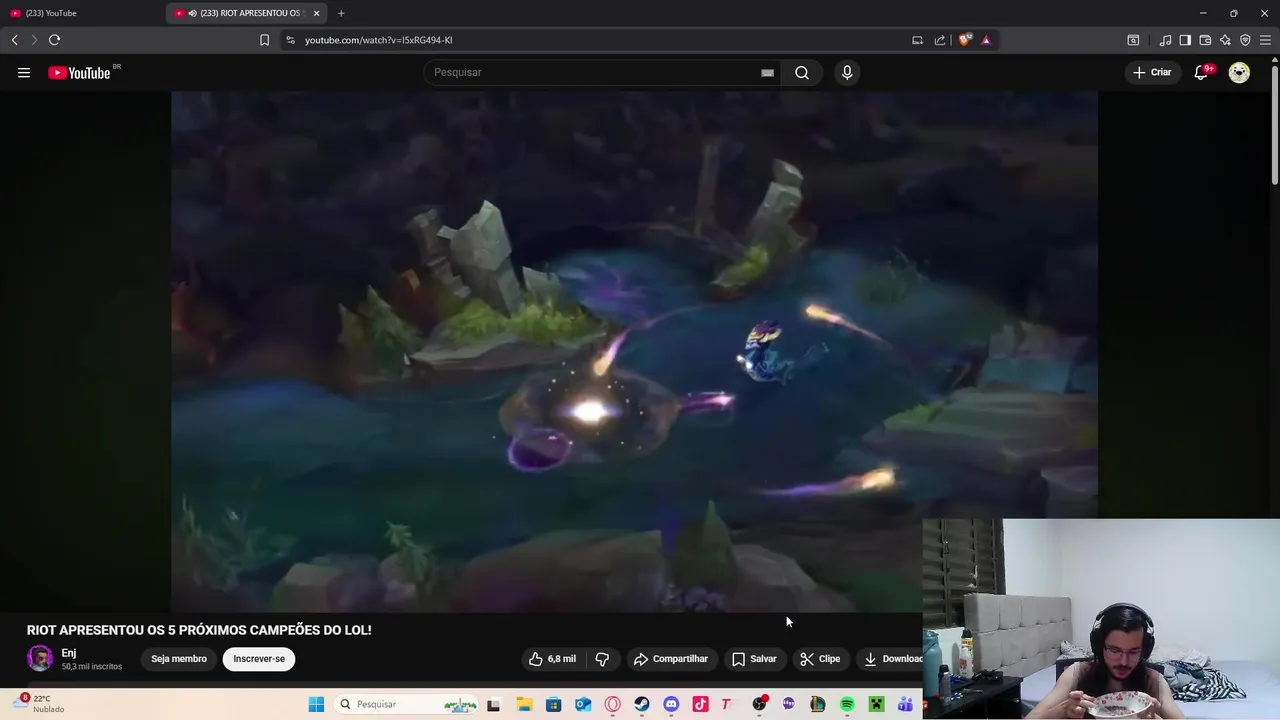Open tab search button
1280x720 pixels.
[x=1133, y=40]
